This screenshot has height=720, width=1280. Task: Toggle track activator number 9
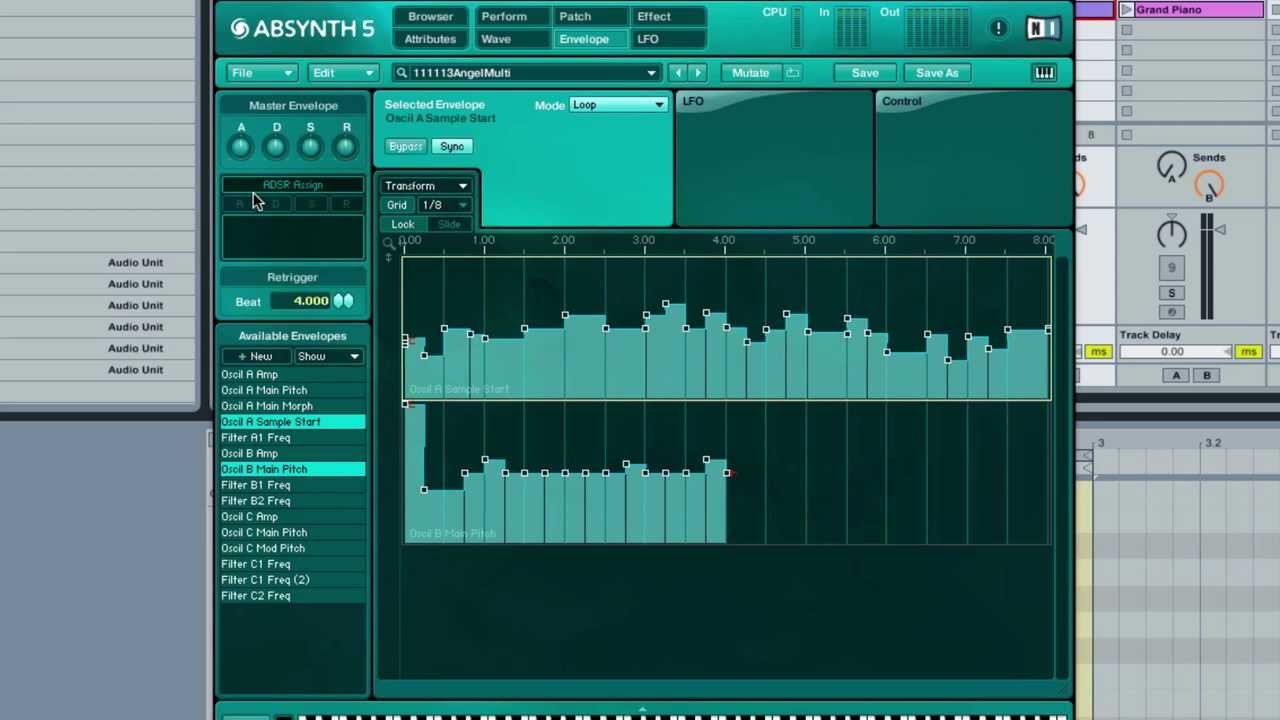[1171, 267]
